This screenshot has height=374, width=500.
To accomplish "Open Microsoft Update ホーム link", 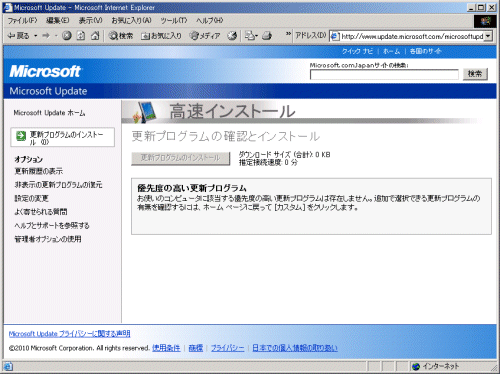I will pyautogui.click(x=49, y=113).
